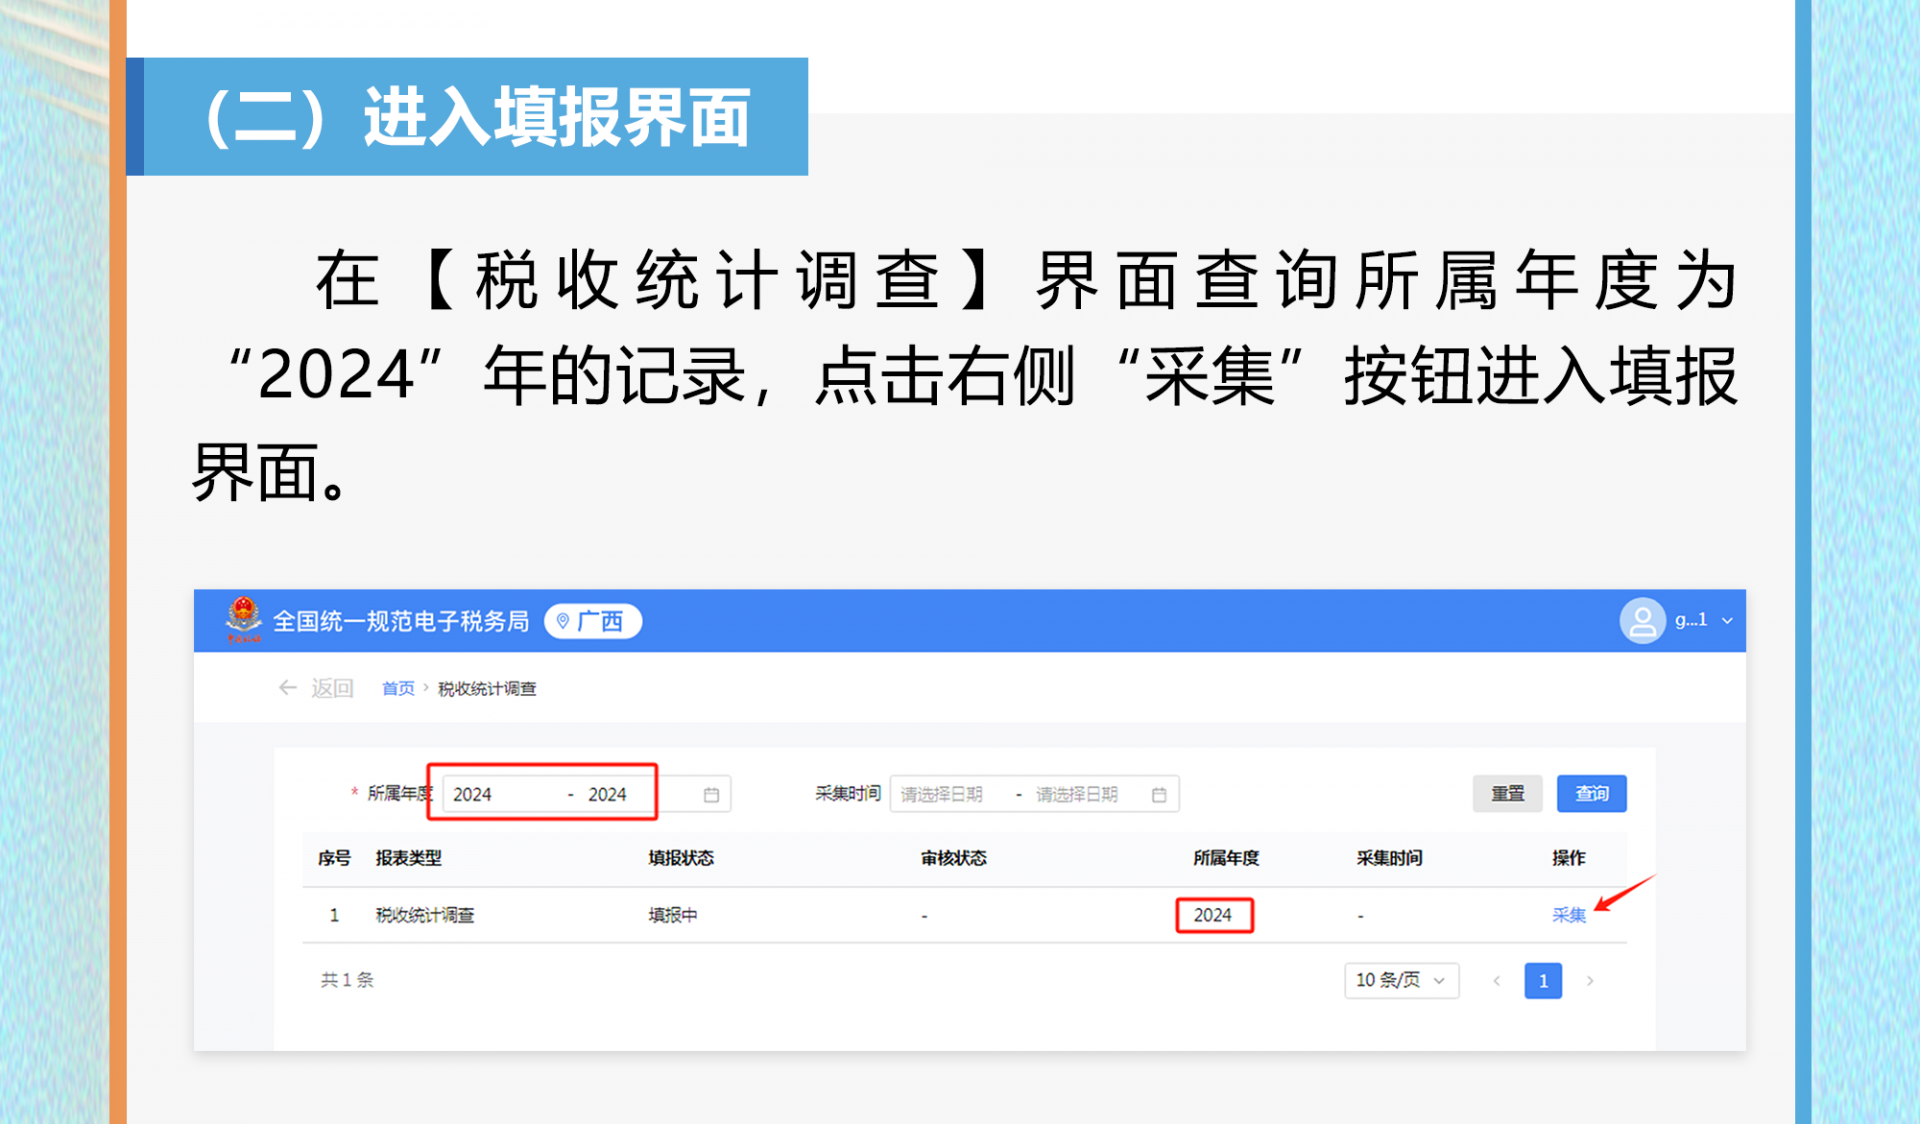Click the 采集时间 start date field

click(x=942, y=795)
